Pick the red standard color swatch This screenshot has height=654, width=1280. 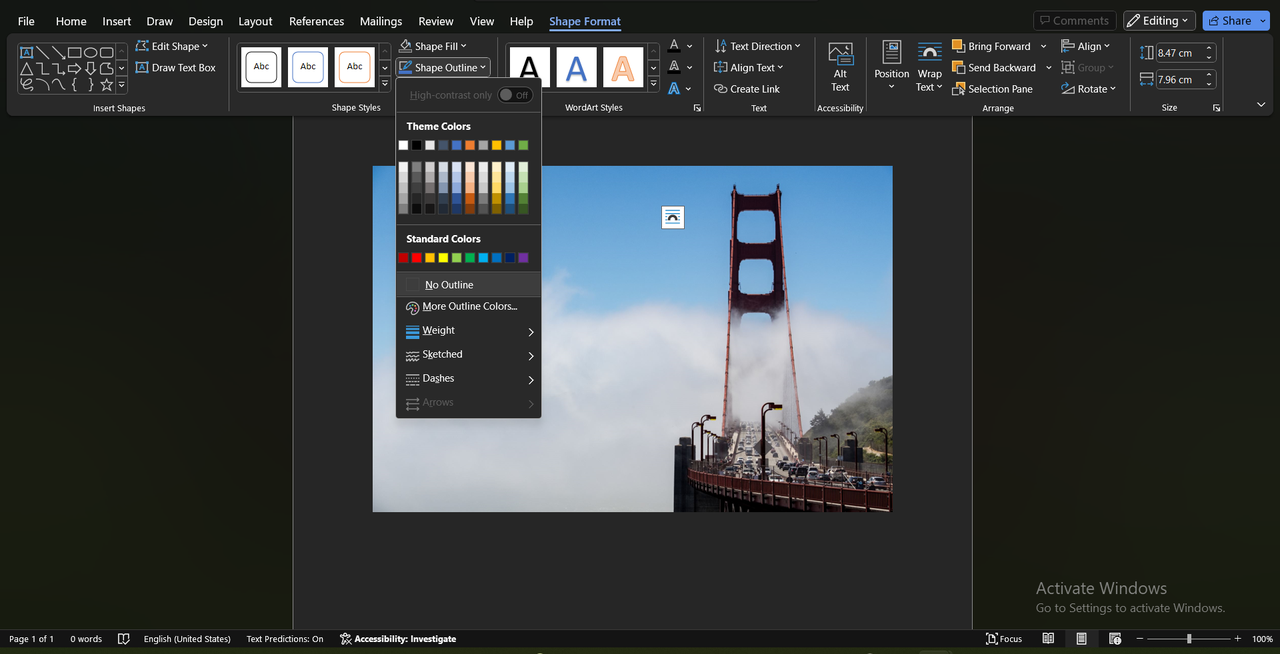[416, 258]
